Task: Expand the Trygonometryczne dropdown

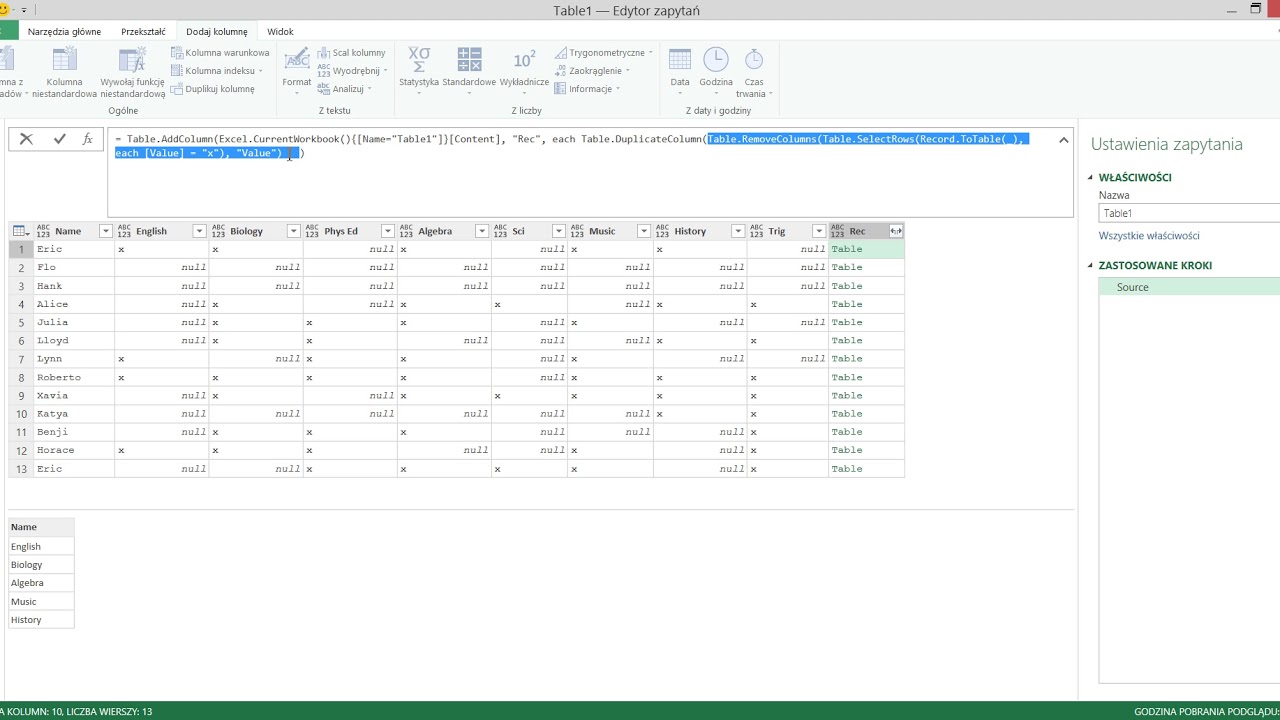Action: 651,53
